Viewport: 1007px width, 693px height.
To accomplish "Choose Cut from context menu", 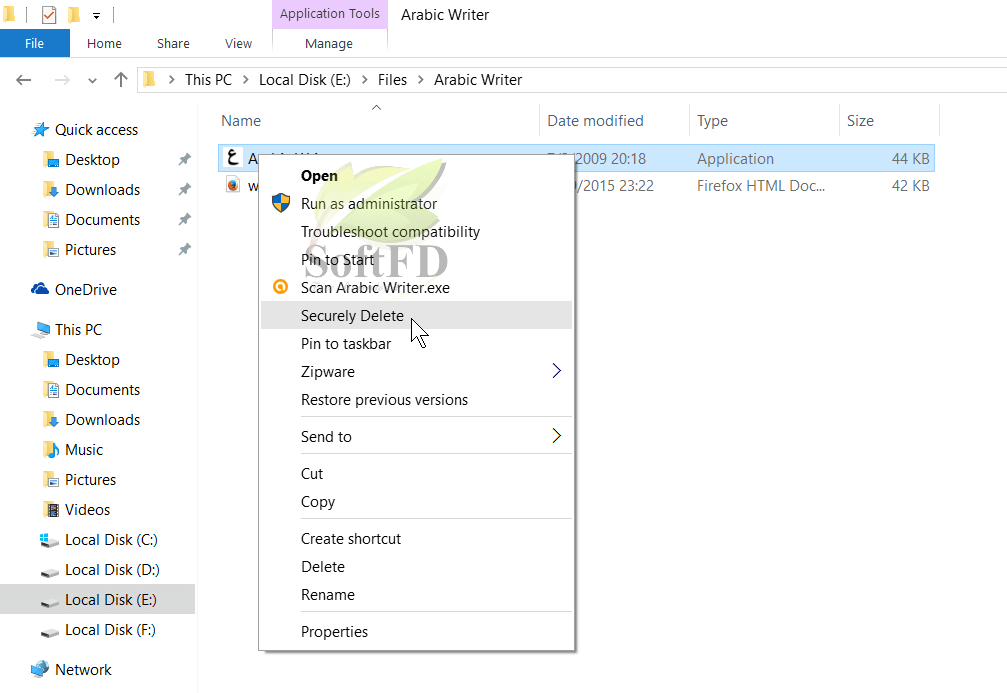I will pos(416,474).
